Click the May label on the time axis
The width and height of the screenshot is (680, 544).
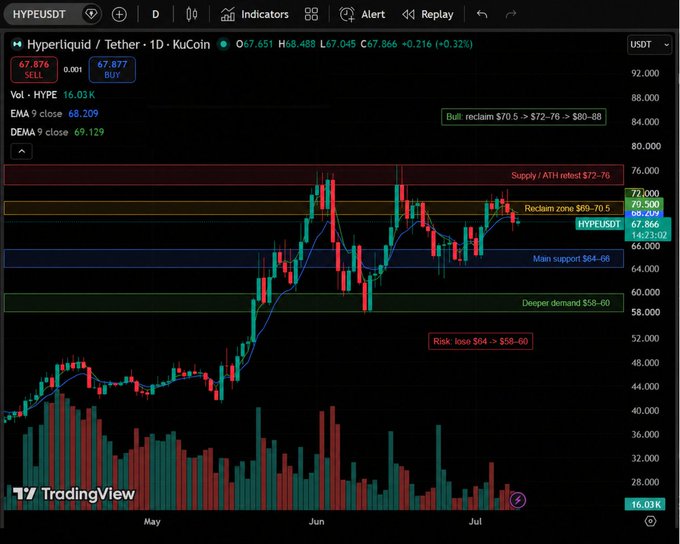152,521
